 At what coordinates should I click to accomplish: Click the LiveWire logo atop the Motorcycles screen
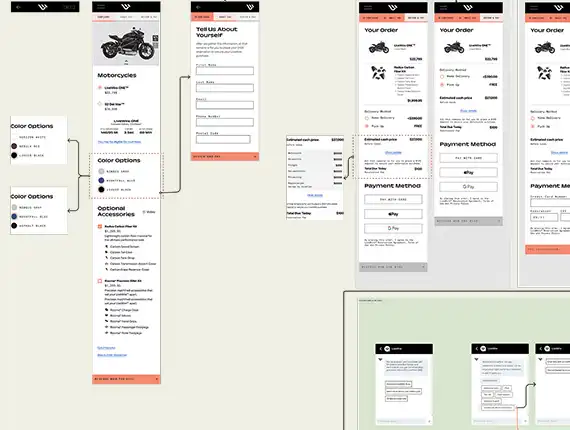tap(126, 7)
